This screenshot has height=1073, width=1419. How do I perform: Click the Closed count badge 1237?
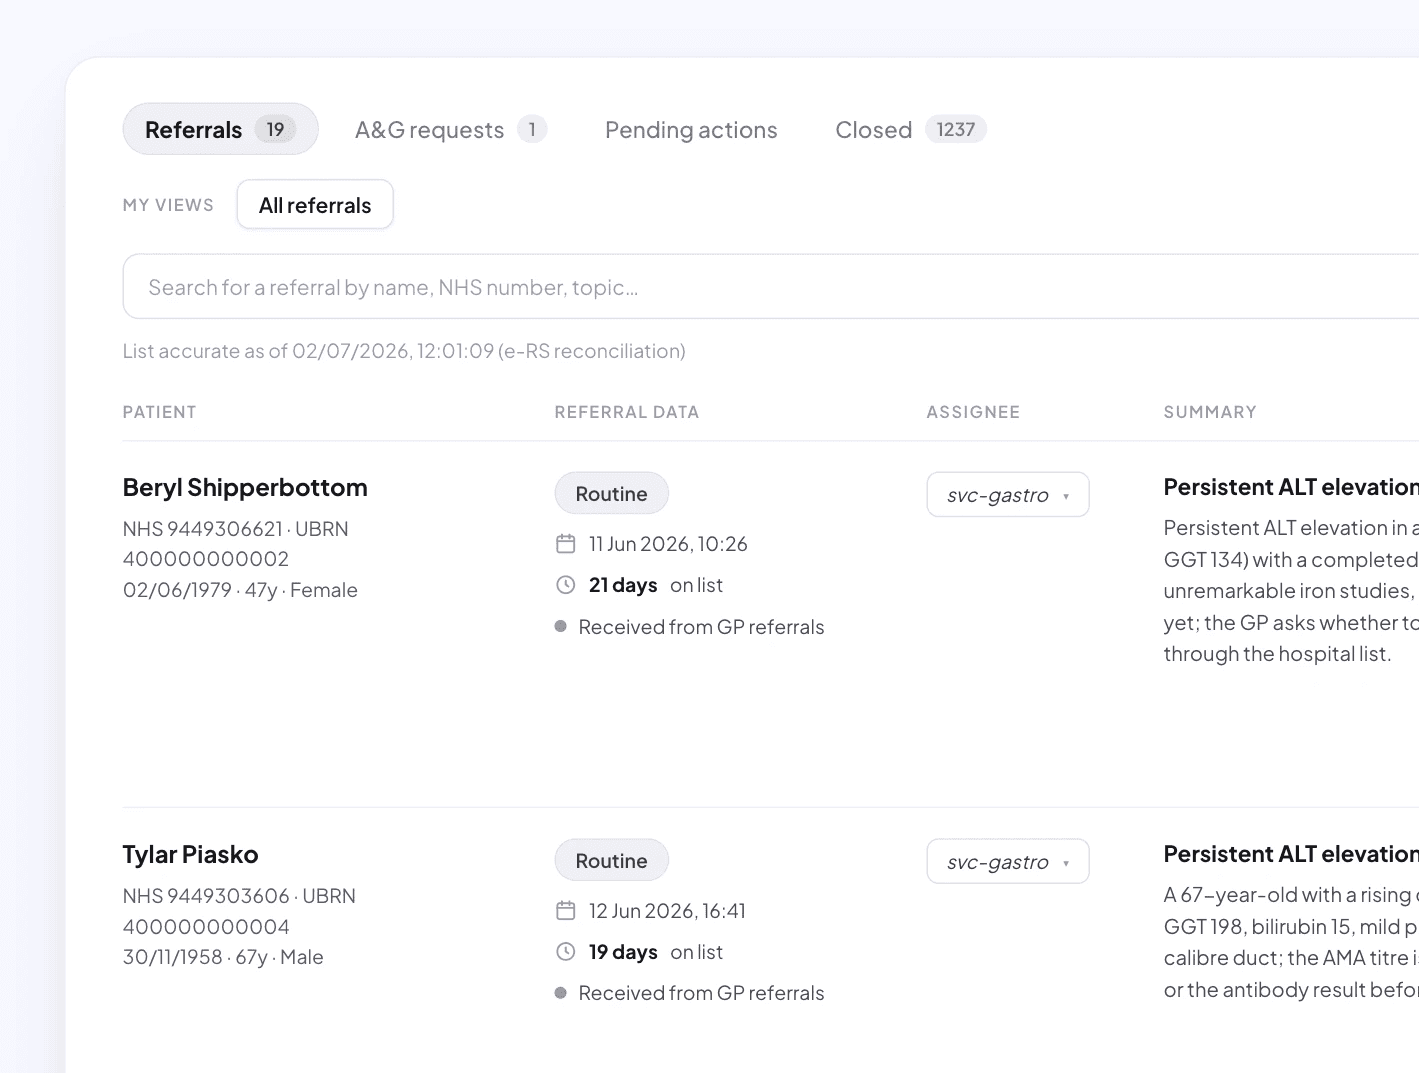(x=956, y=129)
